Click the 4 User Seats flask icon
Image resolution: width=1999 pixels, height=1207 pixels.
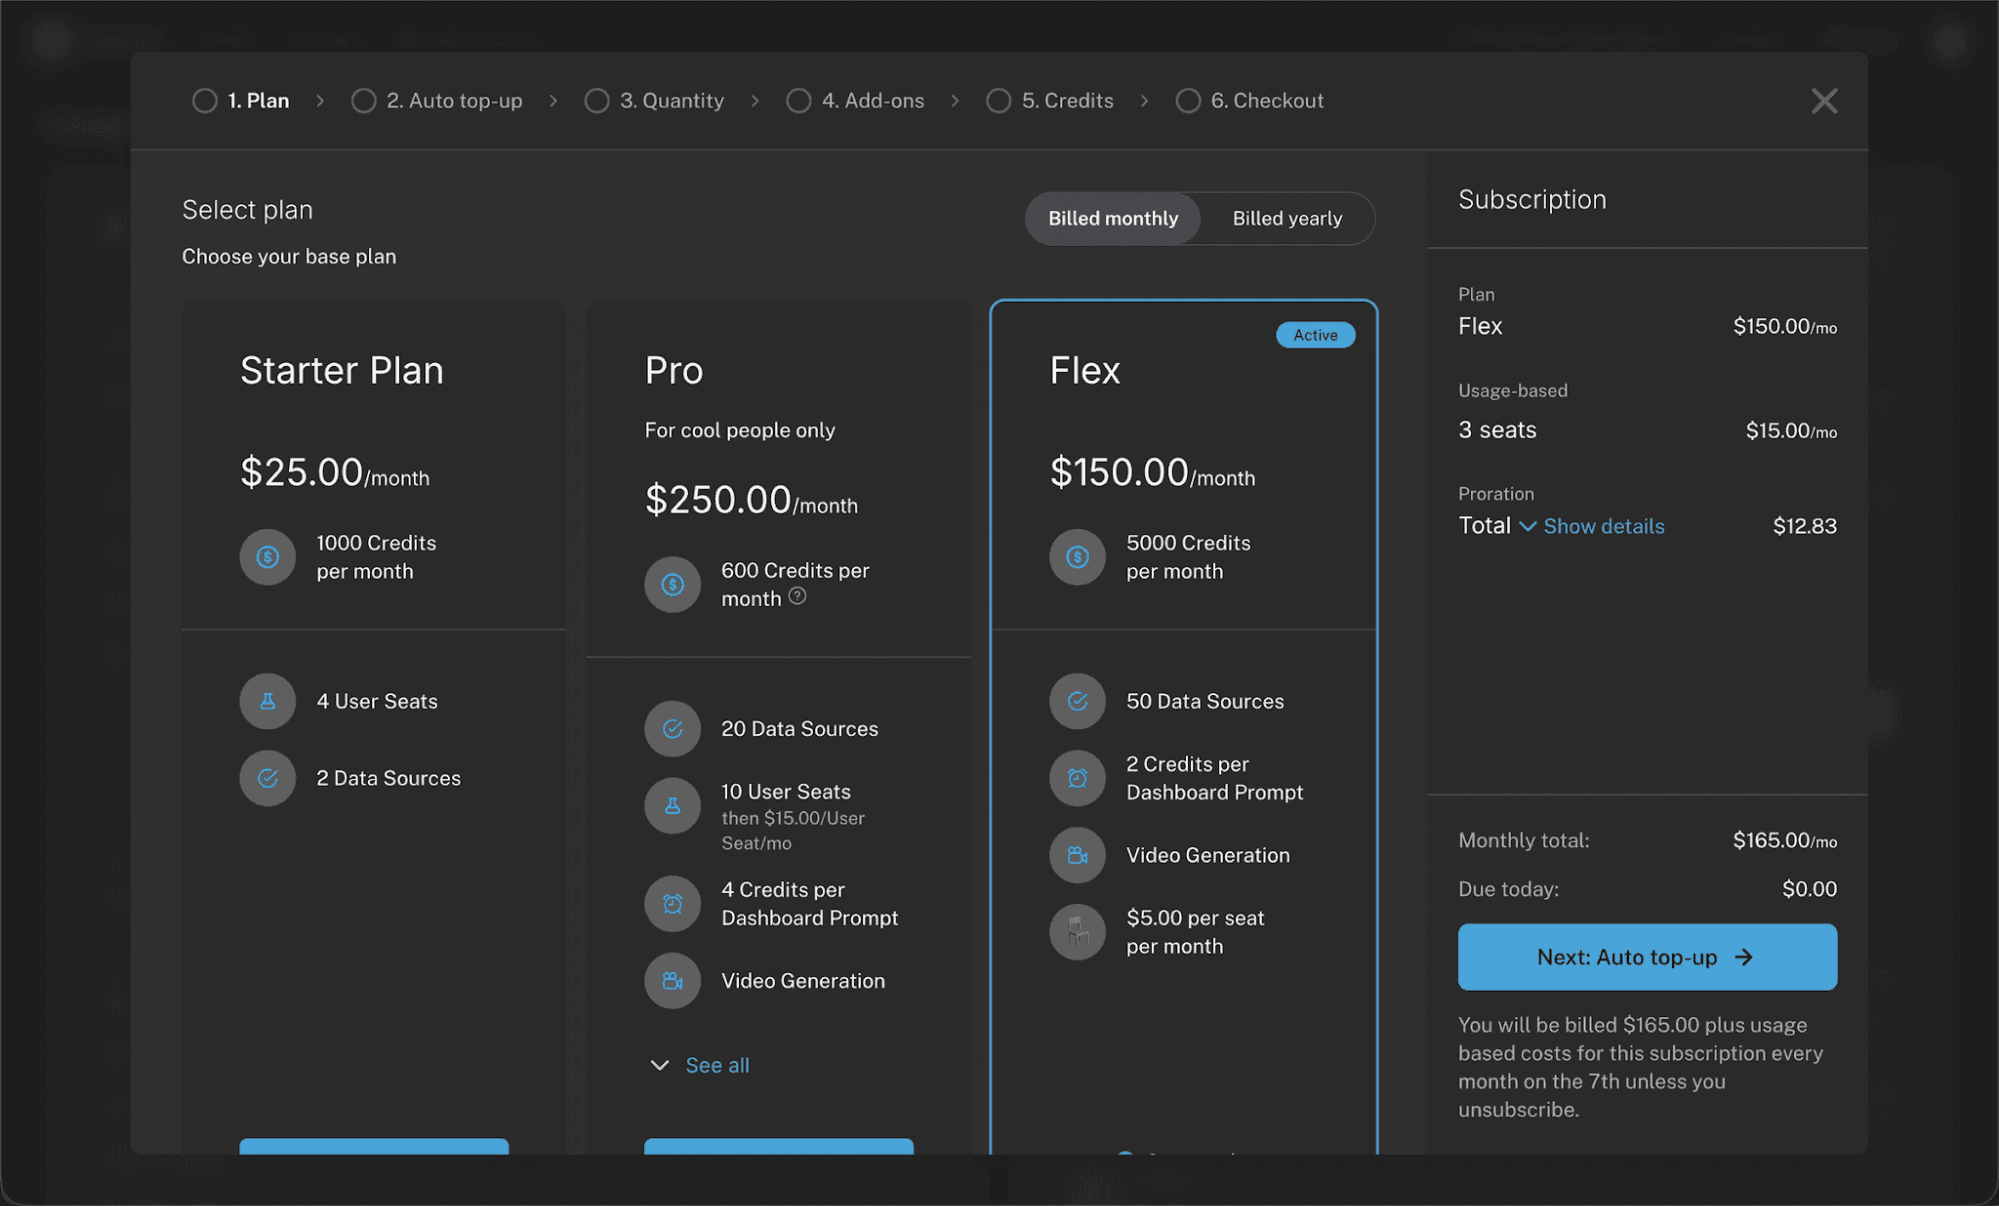(267, 701)
